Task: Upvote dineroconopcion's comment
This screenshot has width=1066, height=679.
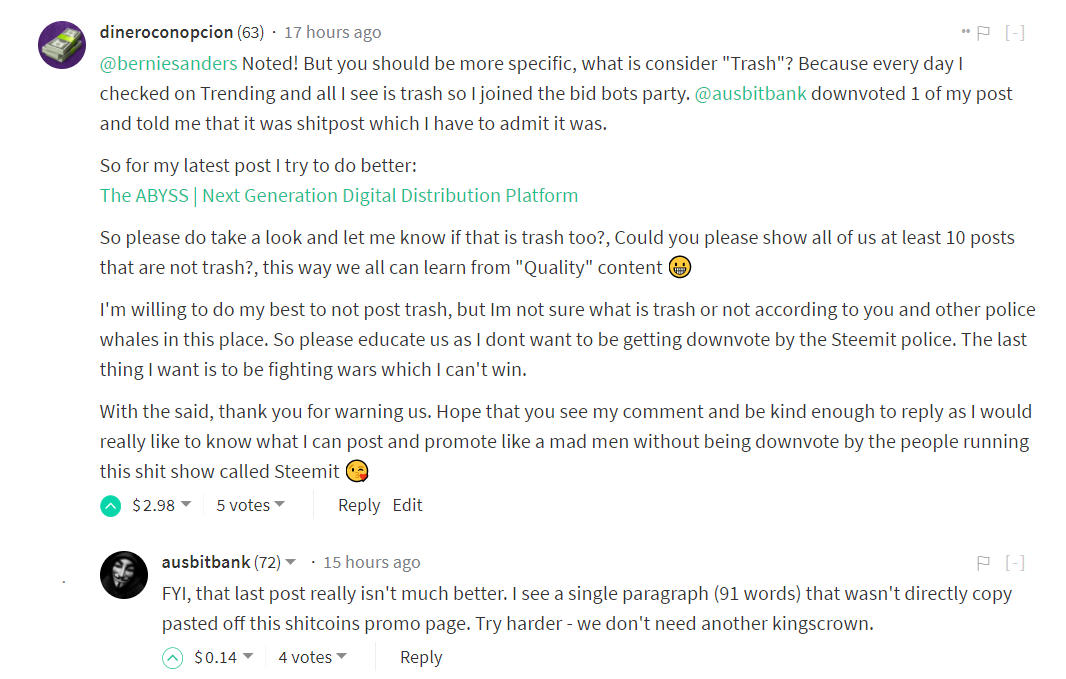Action: [x=110, y=506]
